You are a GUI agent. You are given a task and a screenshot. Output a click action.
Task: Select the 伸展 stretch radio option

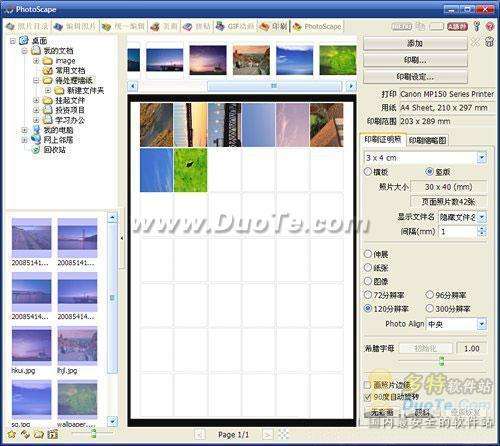pyautogui.click(x=368, y=254)
